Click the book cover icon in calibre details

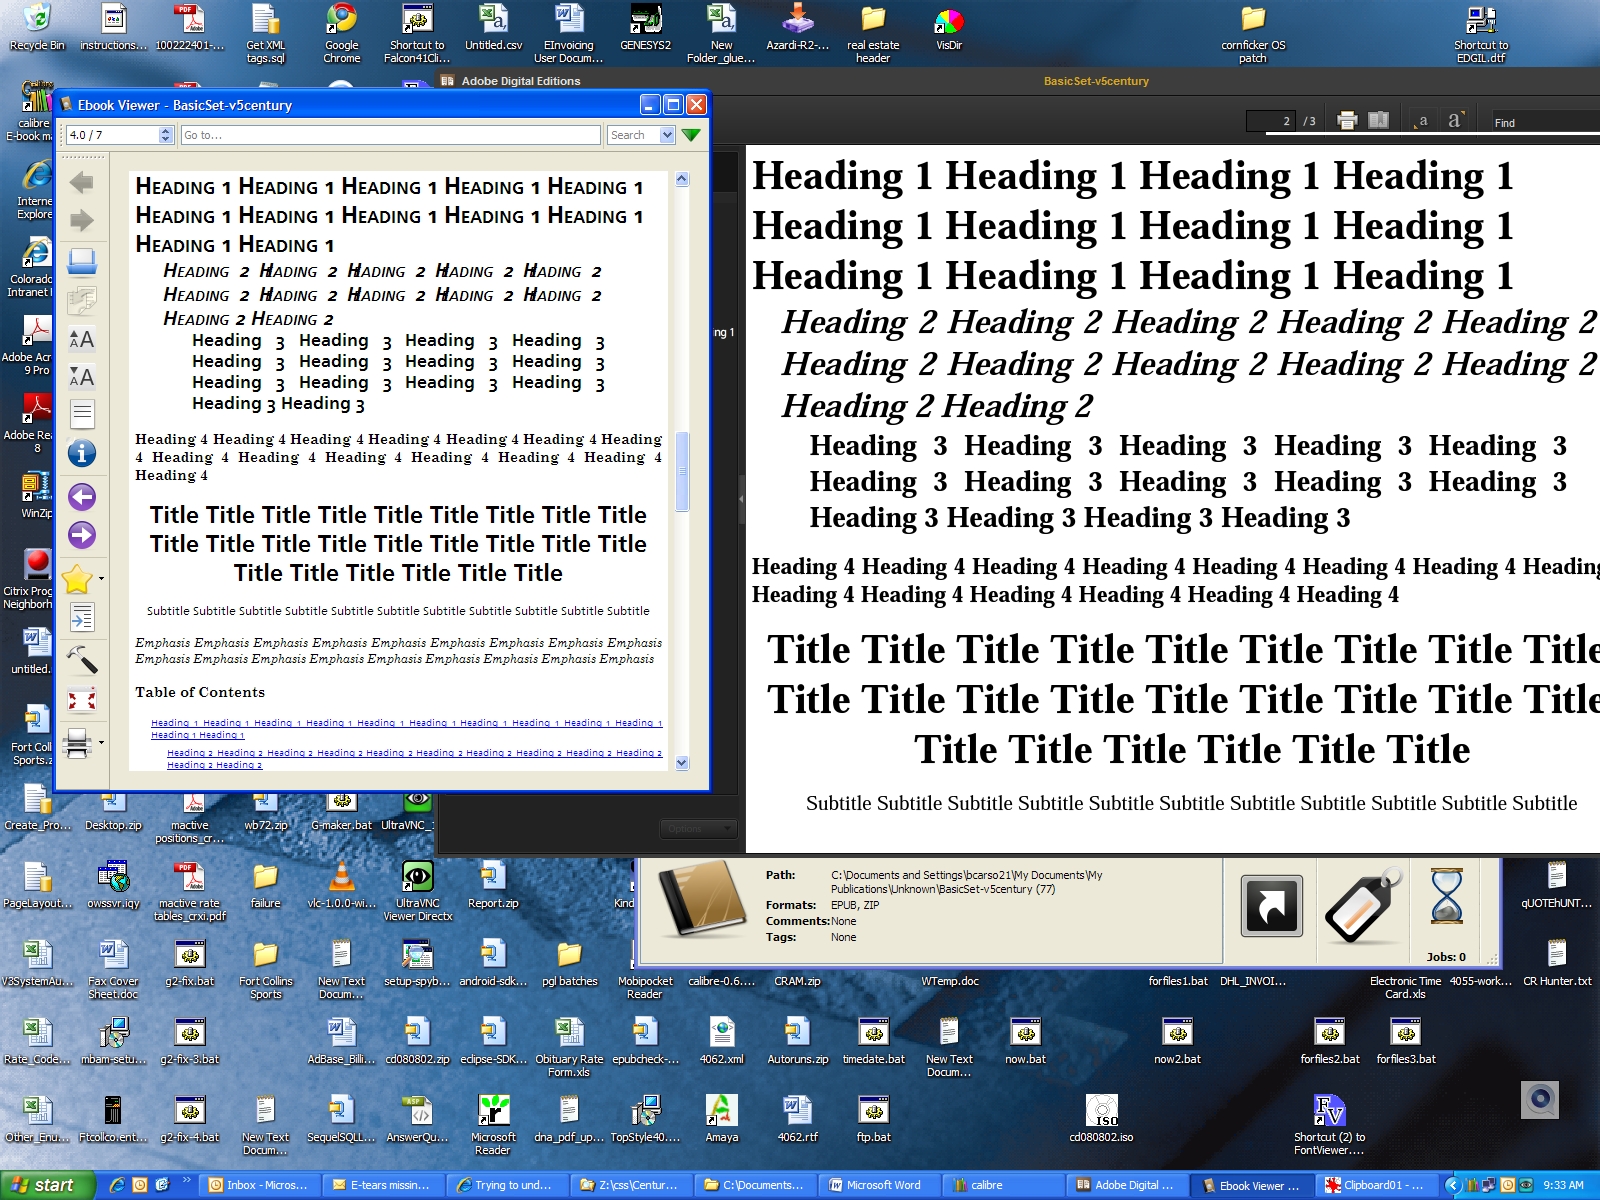tap(700, 898)
